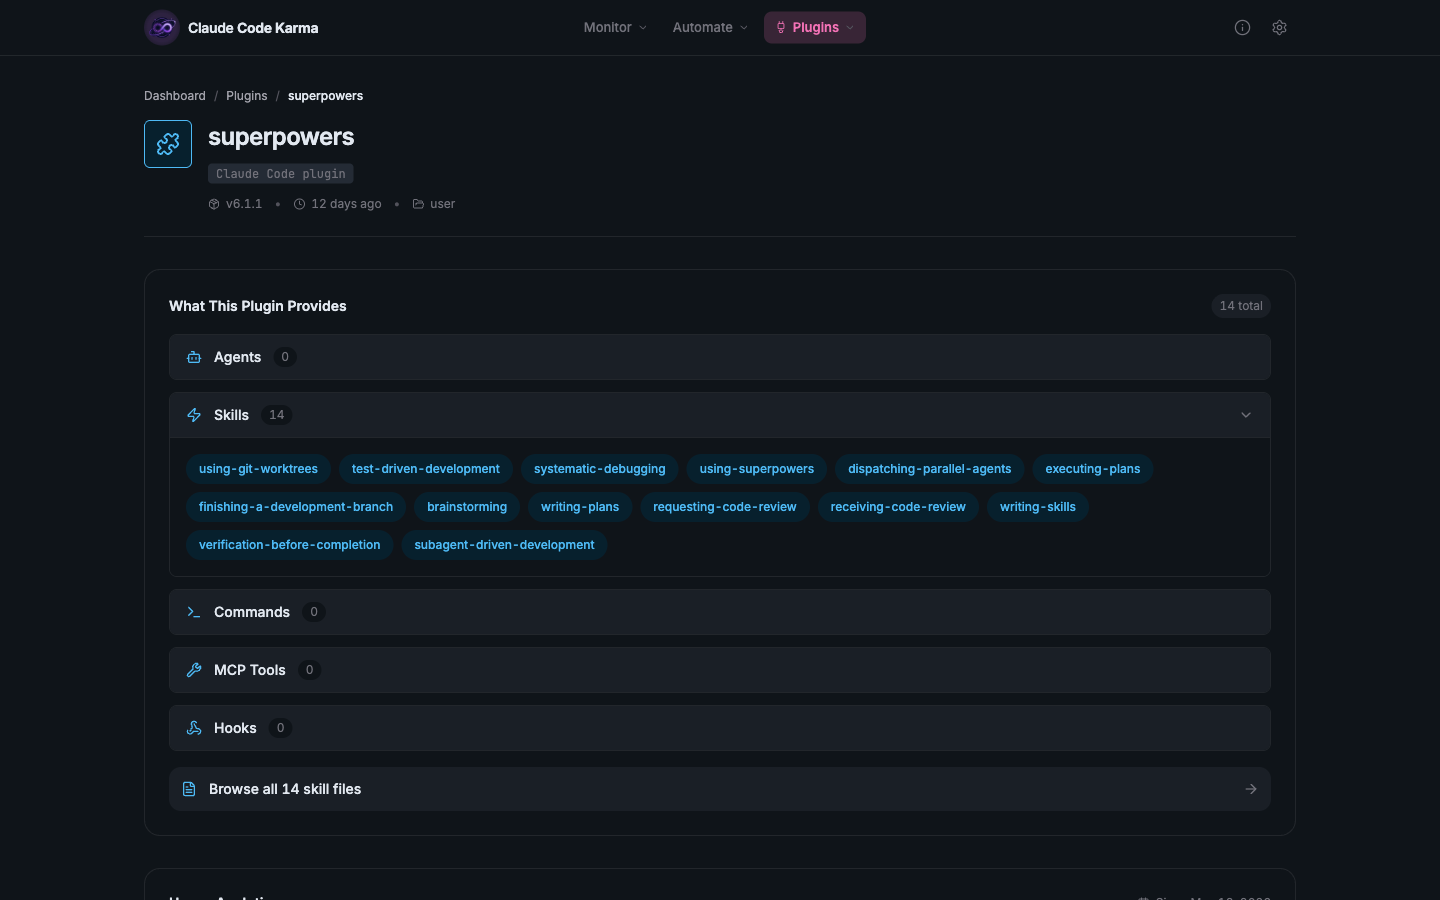Viewport: 1440px width, 900px height.
Task: Click the Skills count badge 14
Action: [x=277, y=415]
